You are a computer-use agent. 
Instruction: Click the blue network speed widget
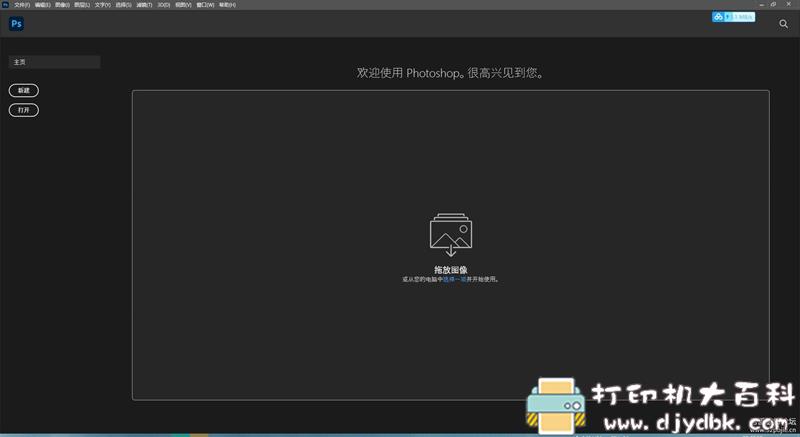(733, 17)
